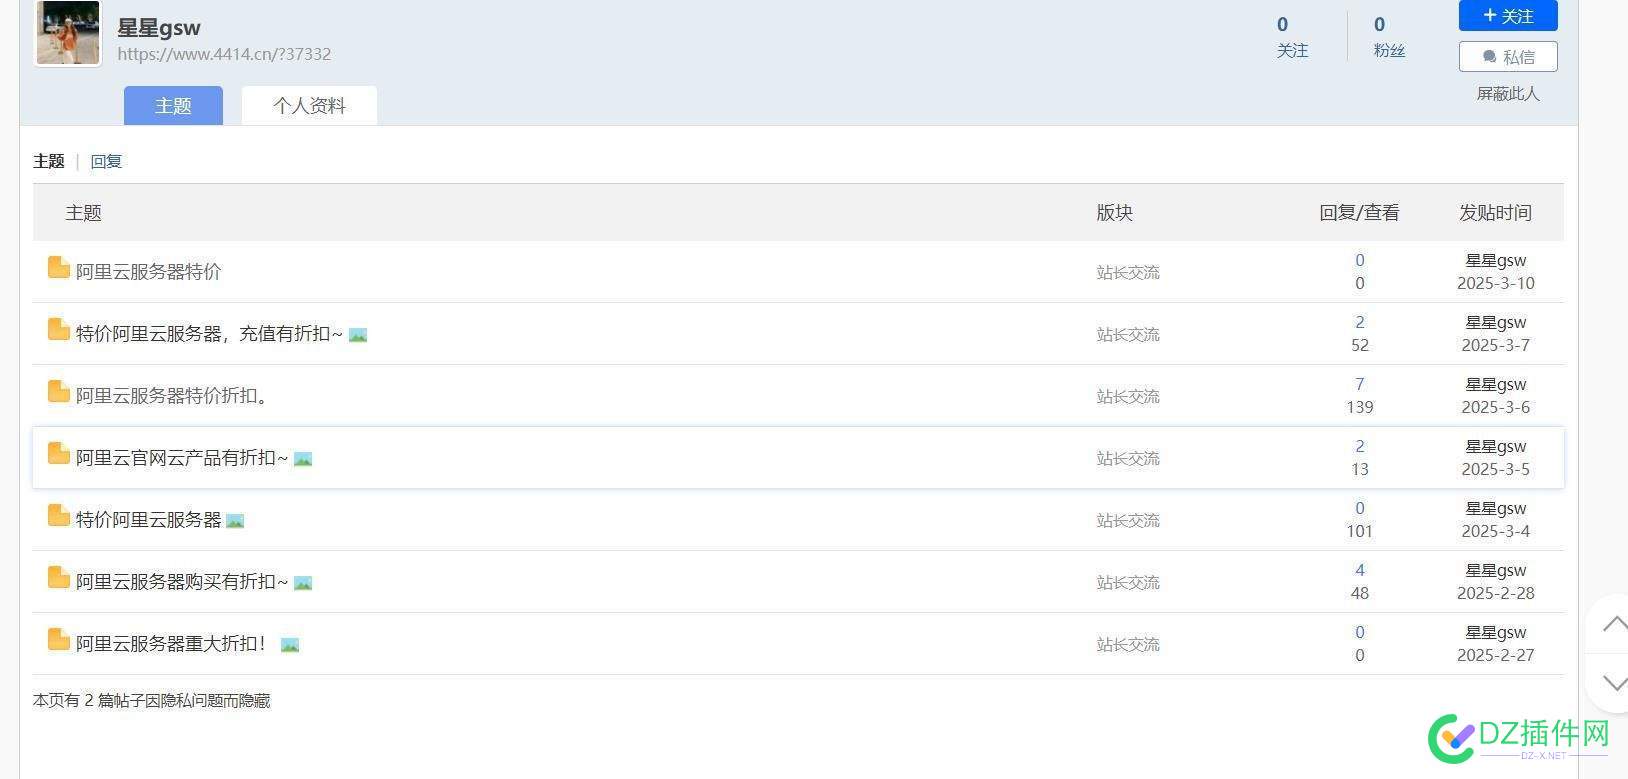Screen dimensions: 1628x779
Task: Open thread 特价阿里云服务器,充值有折扣~
Action: pos(209,334)
